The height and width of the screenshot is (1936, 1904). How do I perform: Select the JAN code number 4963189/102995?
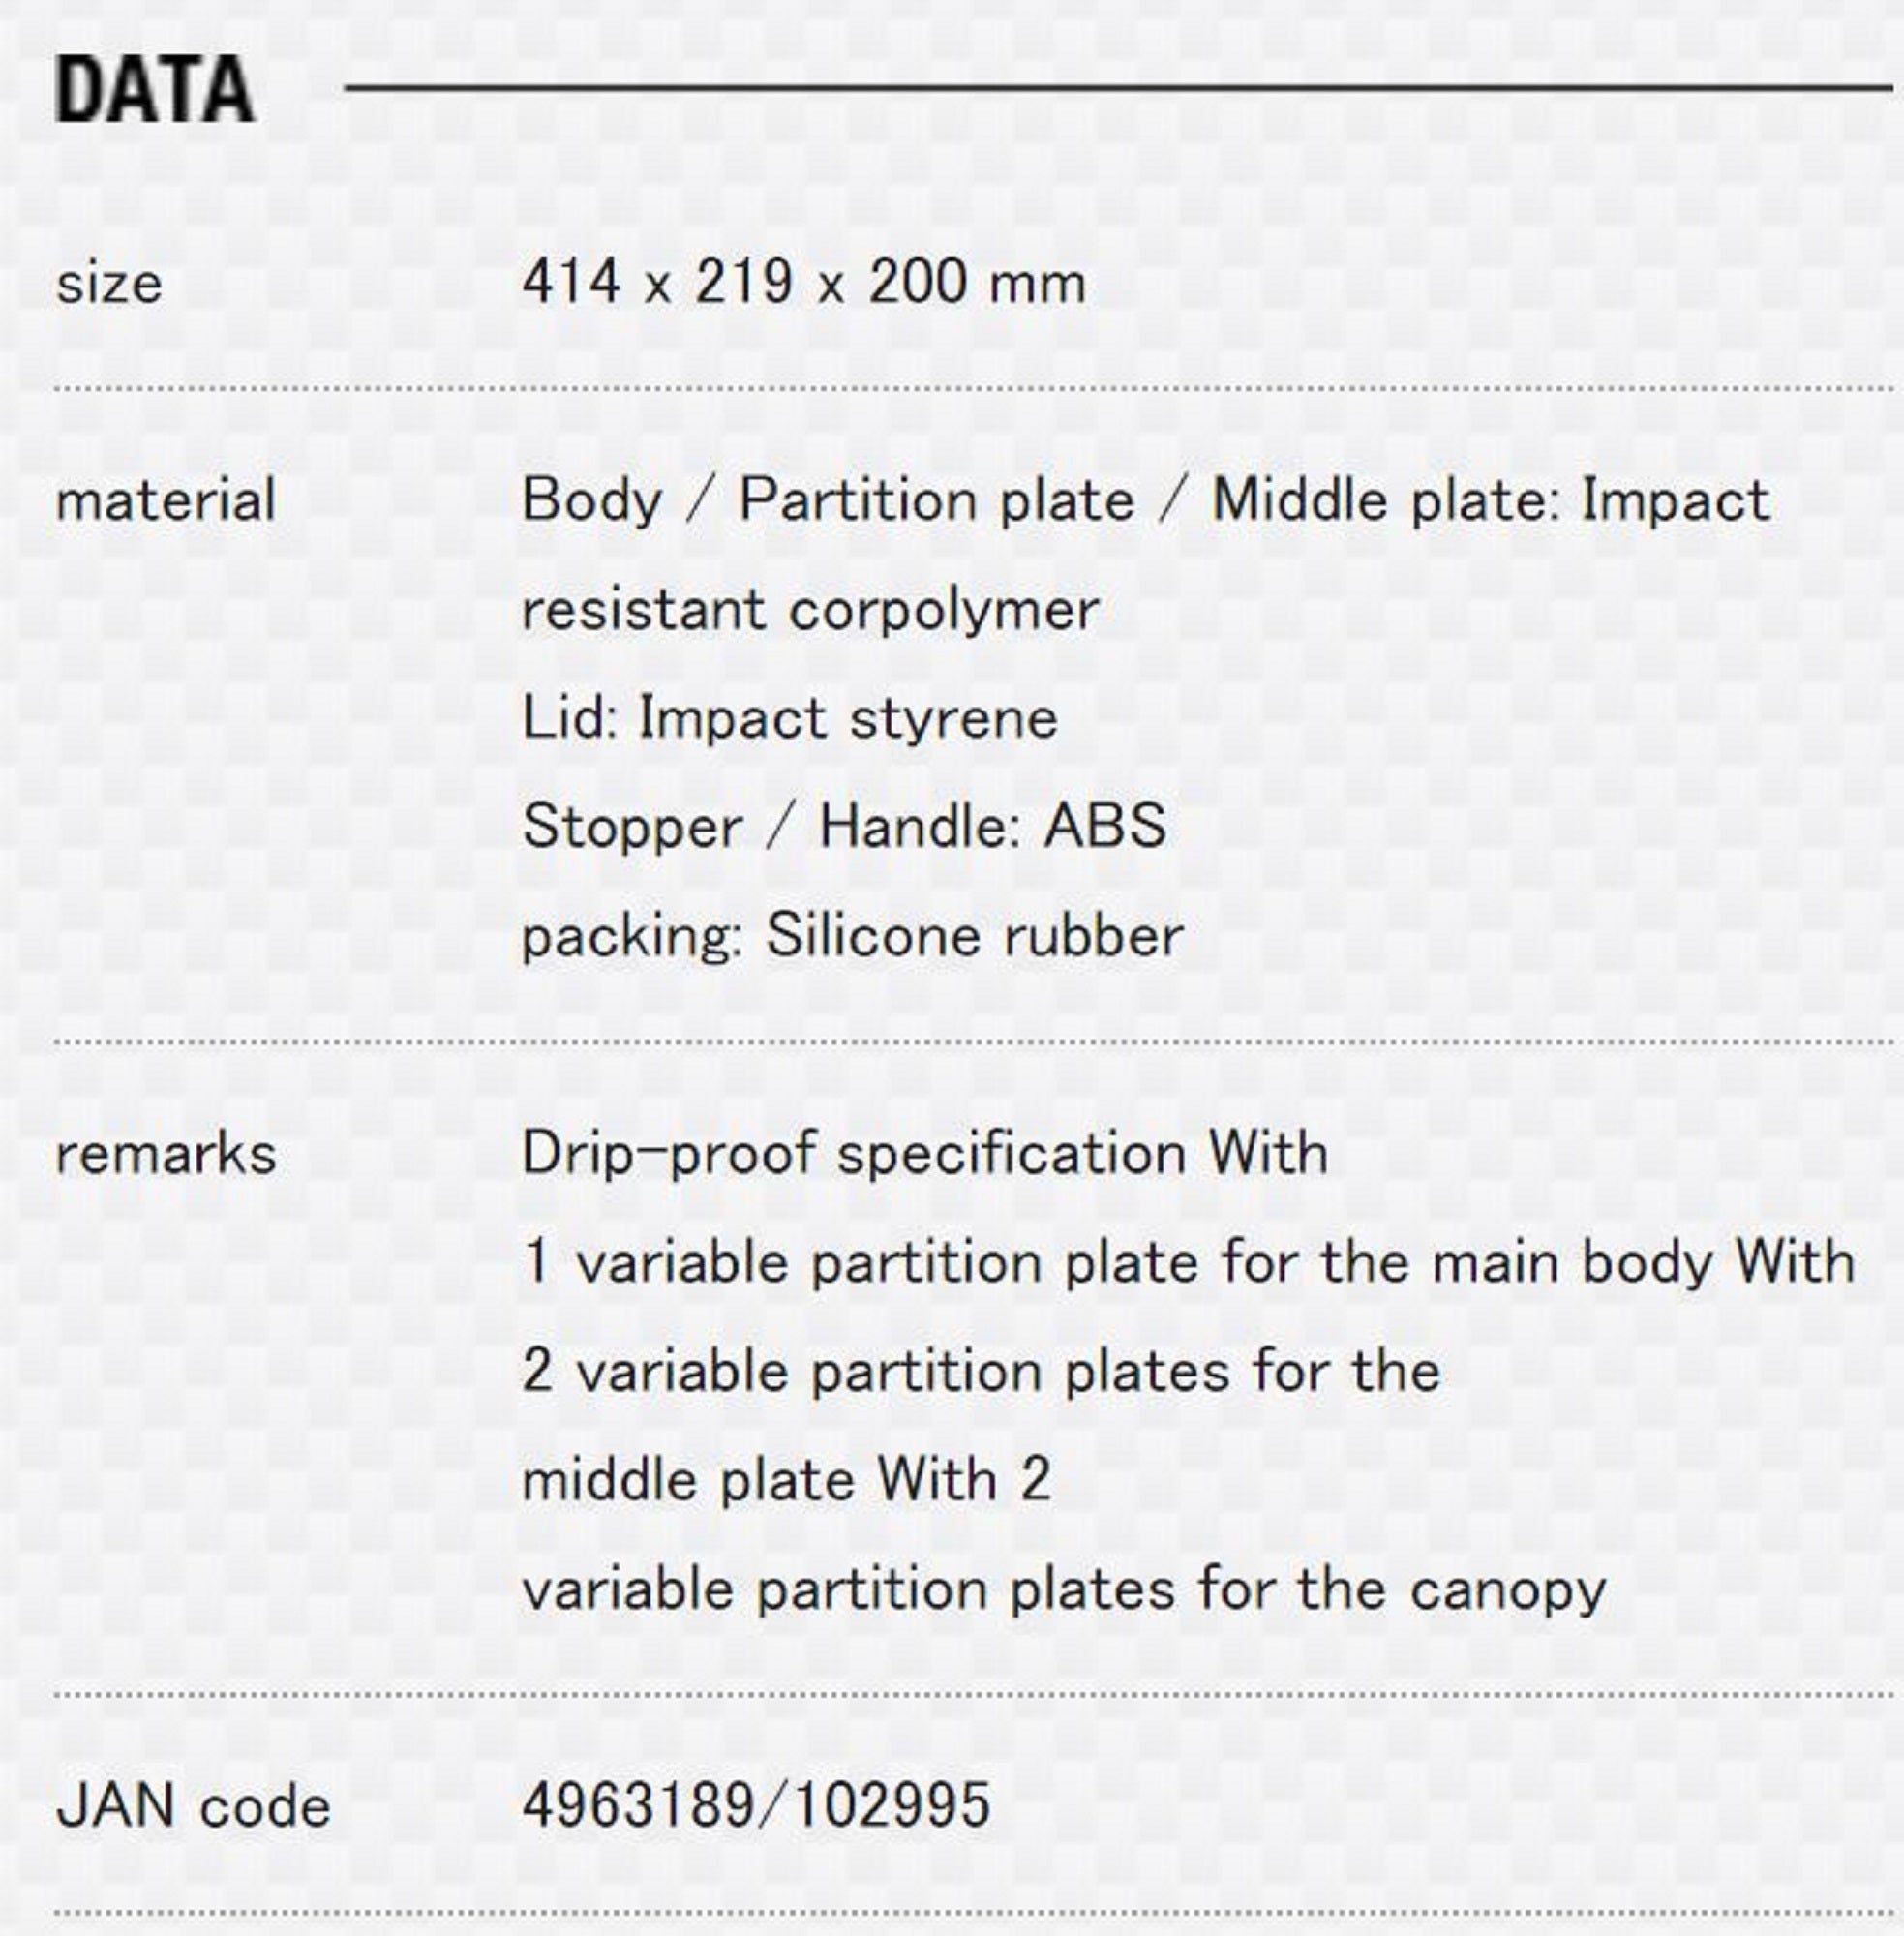(x=756, y=1806)
